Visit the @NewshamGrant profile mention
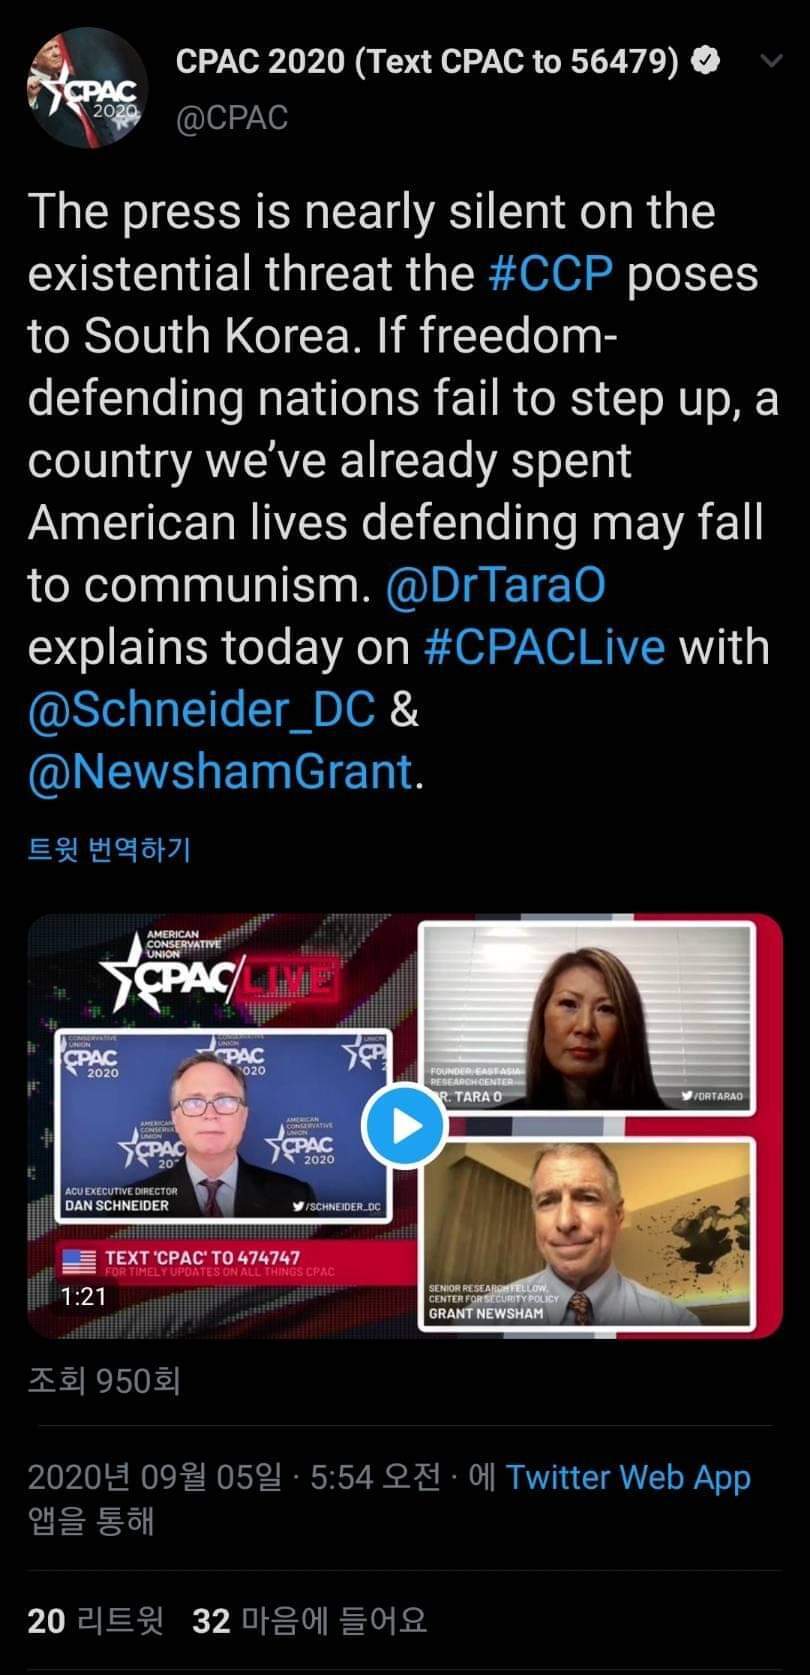Viewport: 810px width, 1675px height. coord(220,772)
